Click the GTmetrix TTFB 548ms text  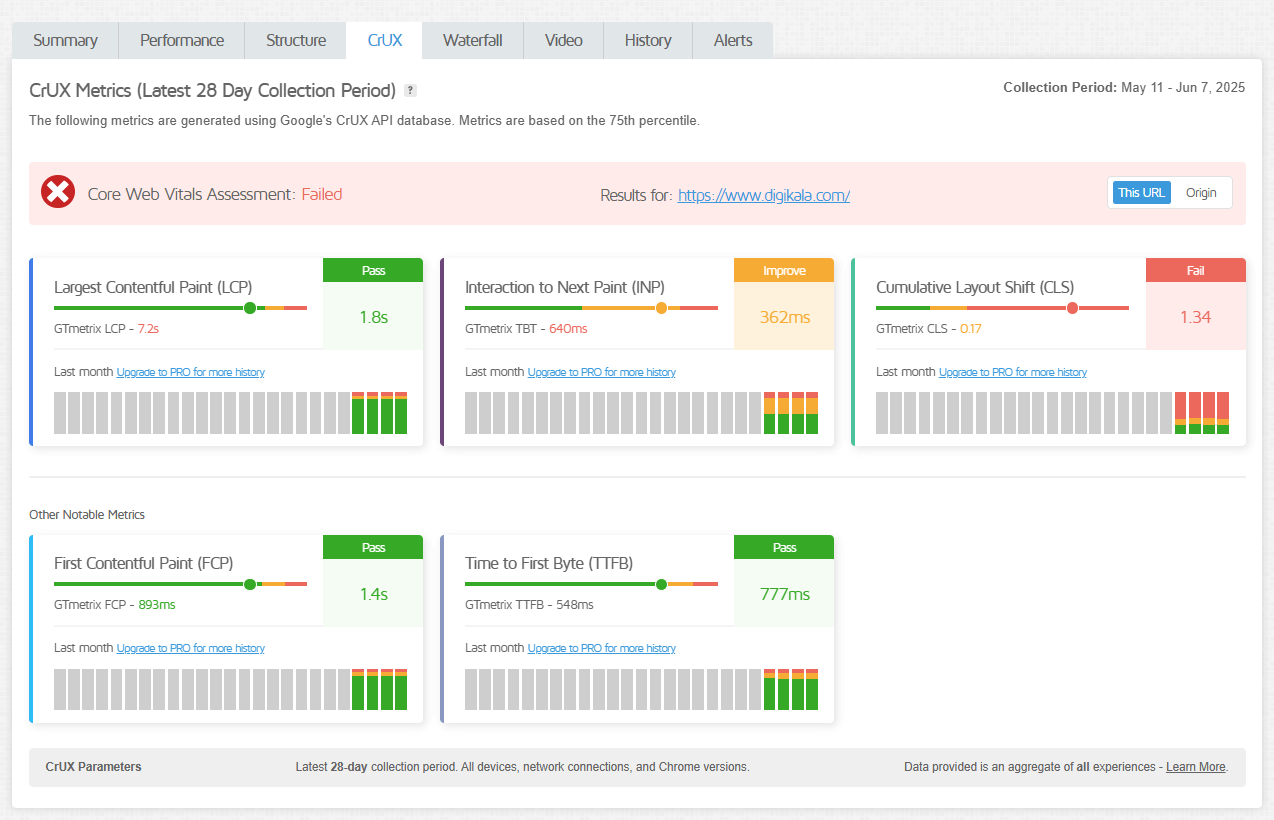[529, 605]
